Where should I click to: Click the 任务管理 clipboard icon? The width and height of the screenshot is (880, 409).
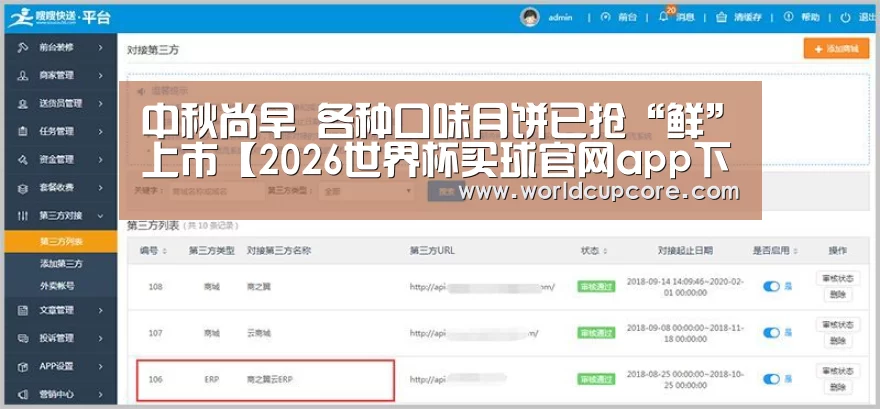click(x=22, y=132)
